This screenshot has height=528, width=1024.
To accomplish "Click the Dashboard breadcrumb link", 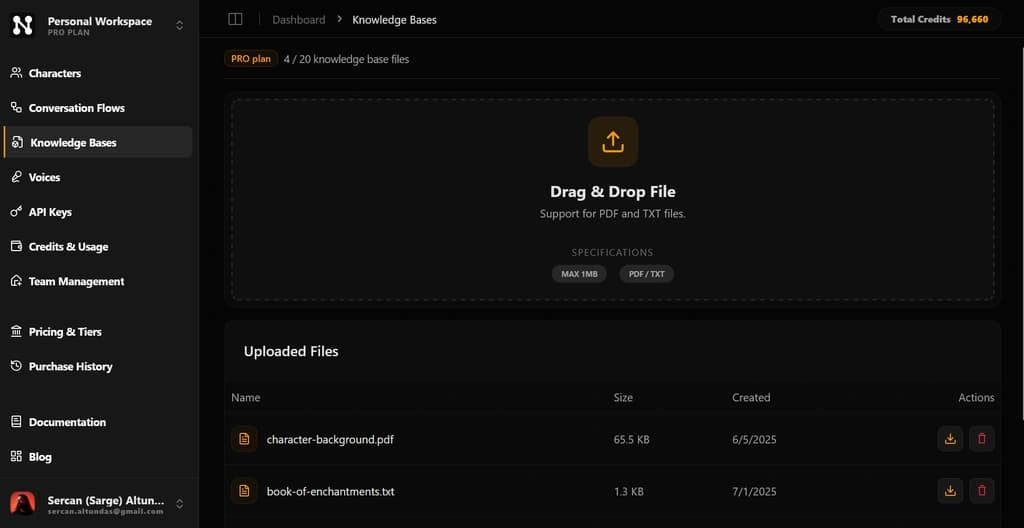I will point(298,20).
